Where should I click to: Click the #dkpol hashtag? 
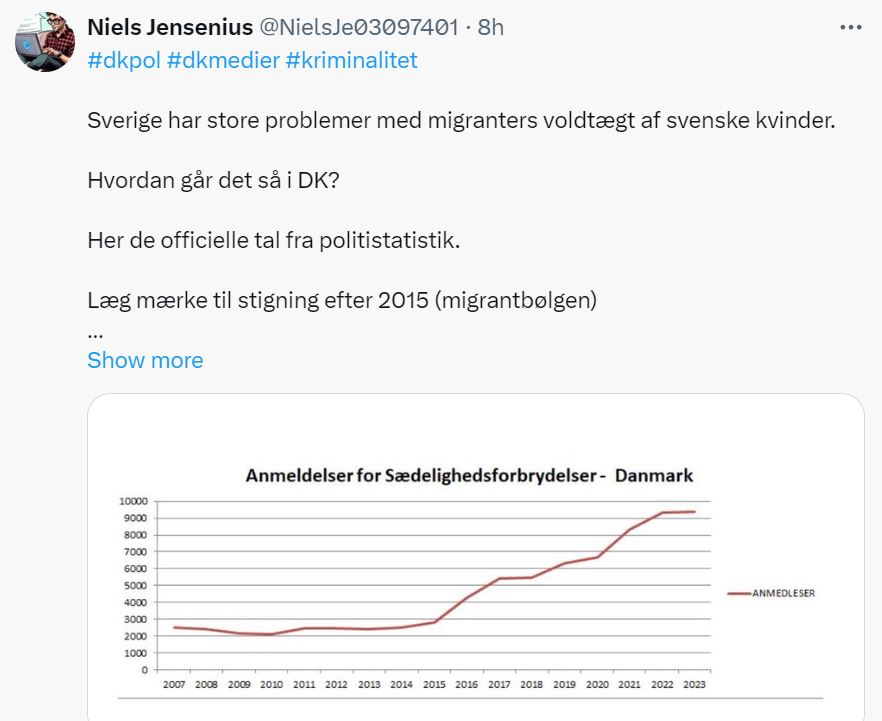pos(124,60)
